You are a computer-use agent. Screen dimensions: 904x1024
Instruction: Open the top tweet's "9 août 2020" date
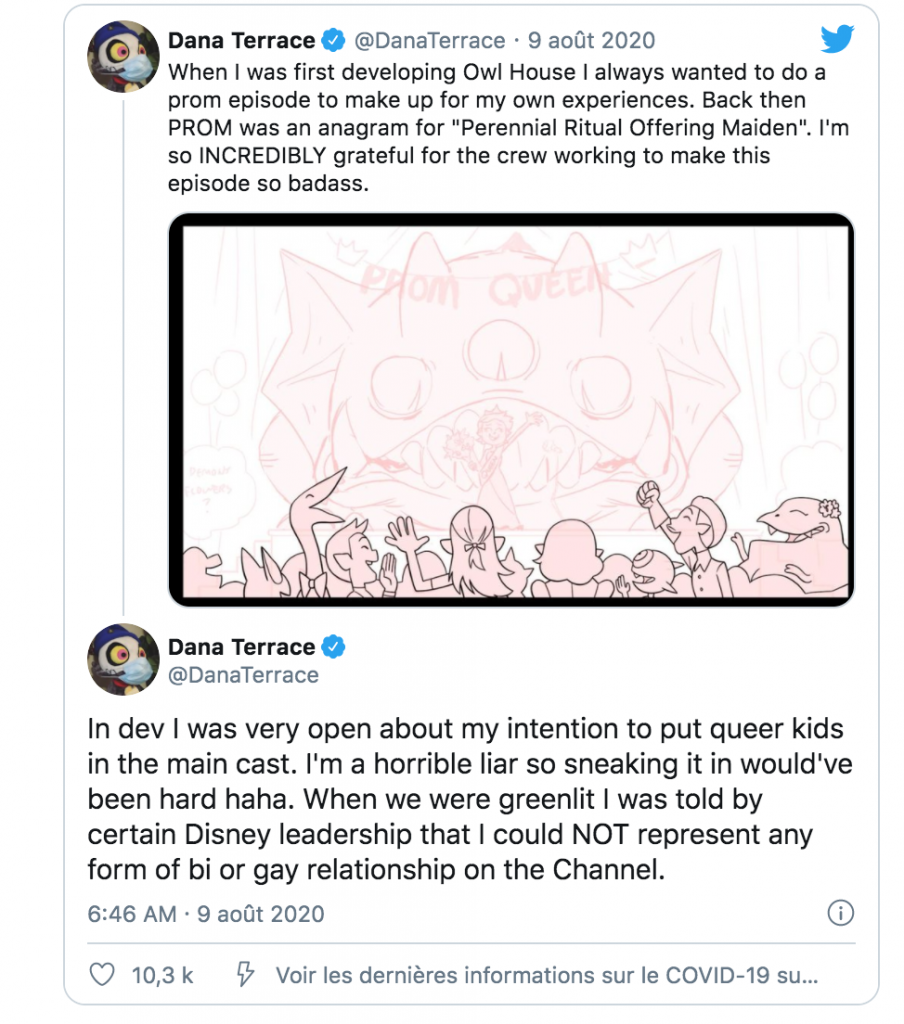tap(590, 41)
